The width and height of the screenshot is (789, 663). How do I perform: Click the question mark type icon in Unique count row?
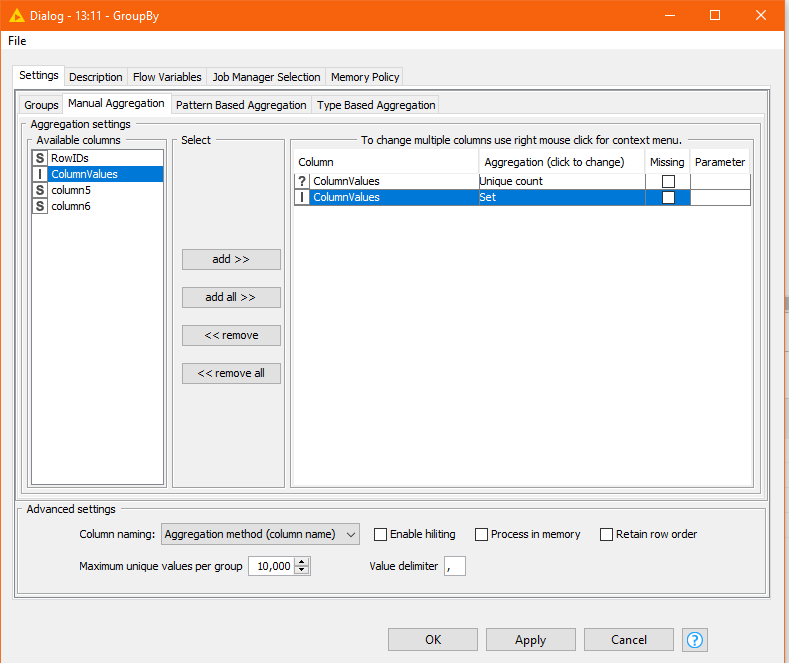coord(302,181)
